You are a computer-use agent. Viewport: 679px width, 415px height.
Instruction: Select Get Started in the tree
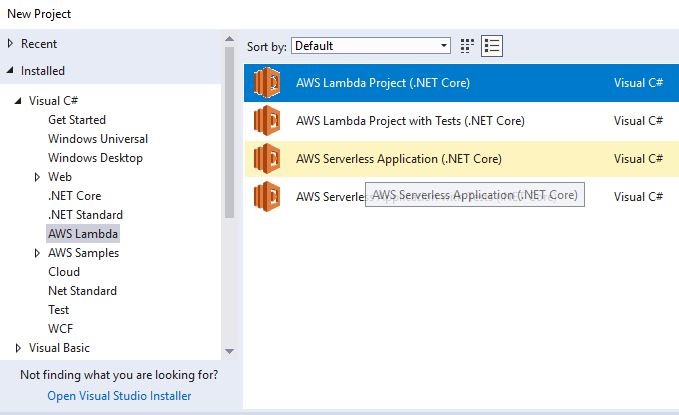tap(77, 120)
